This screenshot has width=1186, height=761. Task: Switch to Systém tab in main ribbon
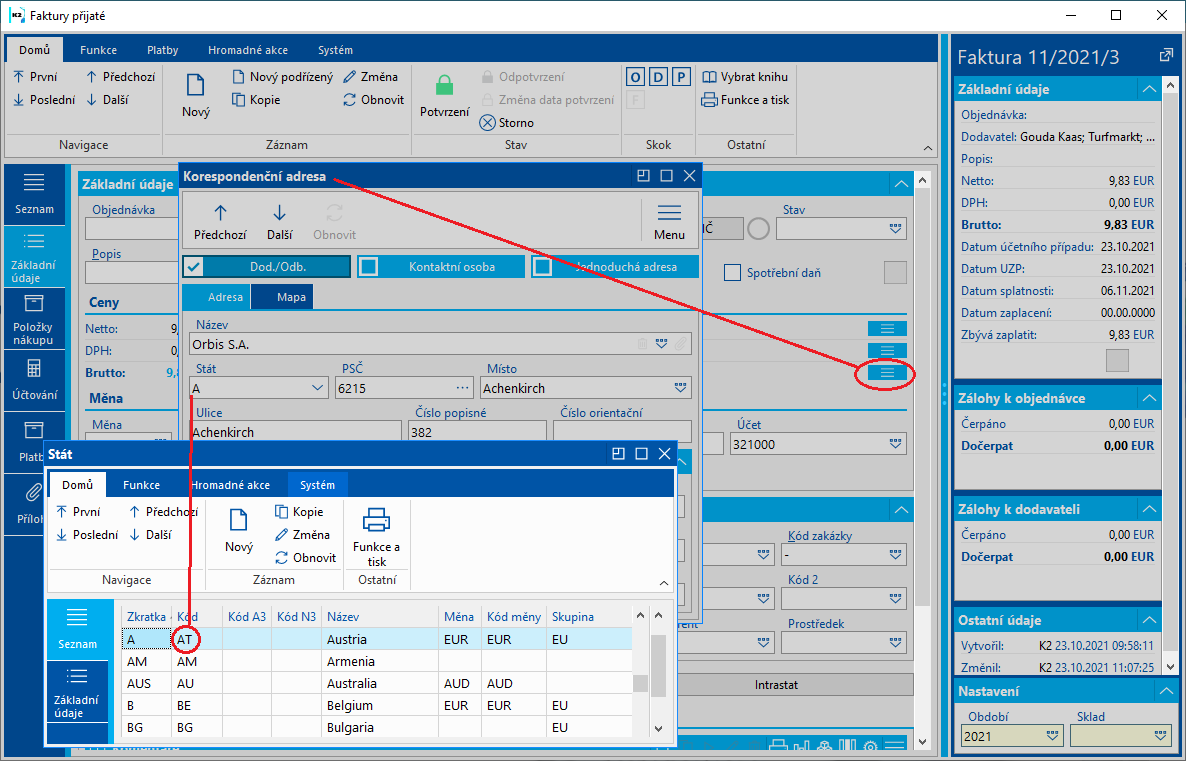click(x=335, y=50)
